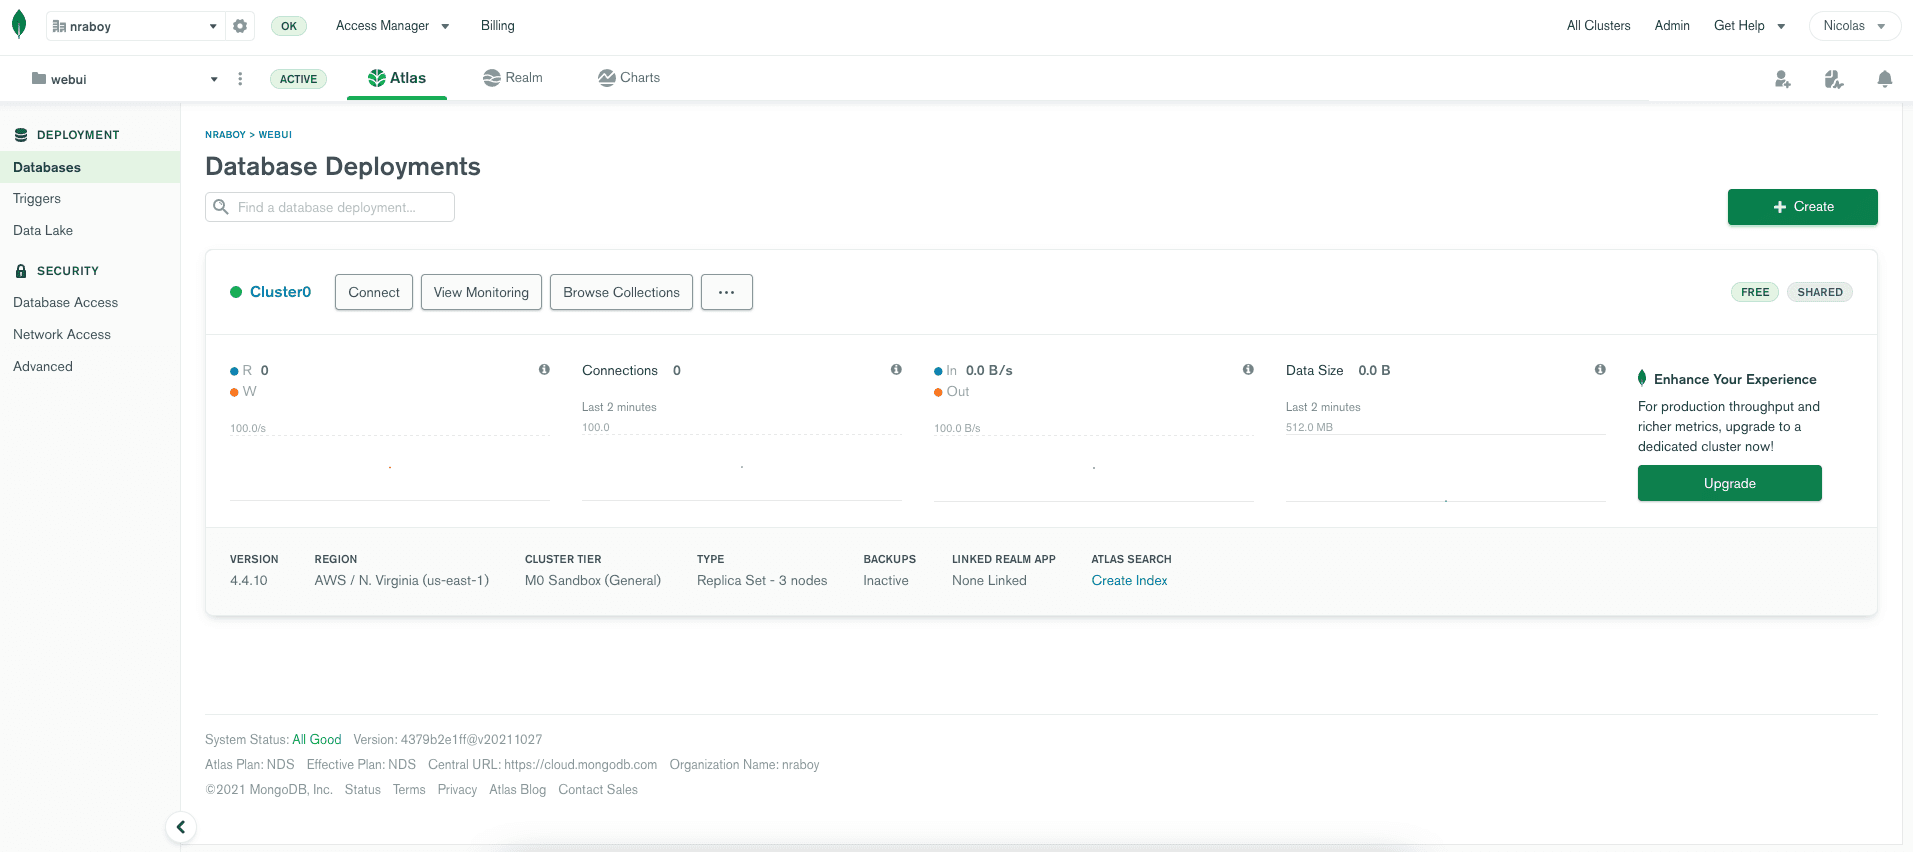This screenshot has width=1913, height=852.
Task: Open the Access Manager dropdown
Action: (392, 26)
